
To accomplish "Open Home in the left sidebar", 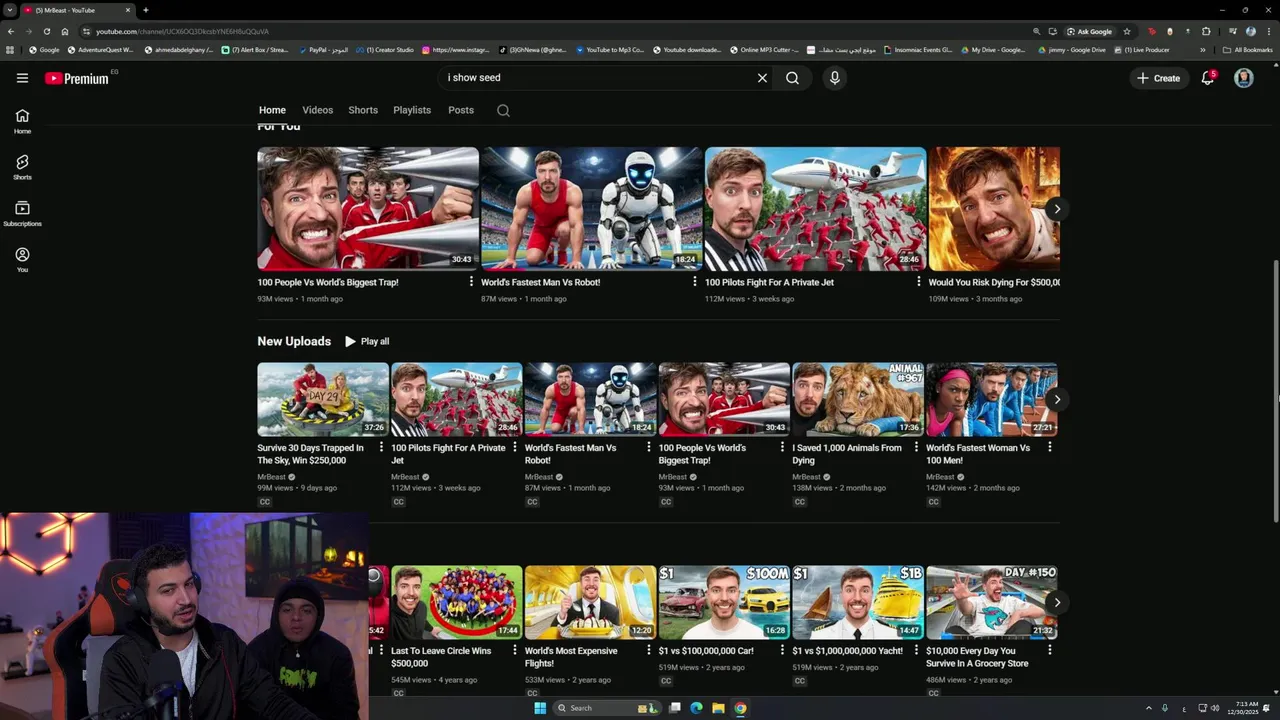I will 22,121.
